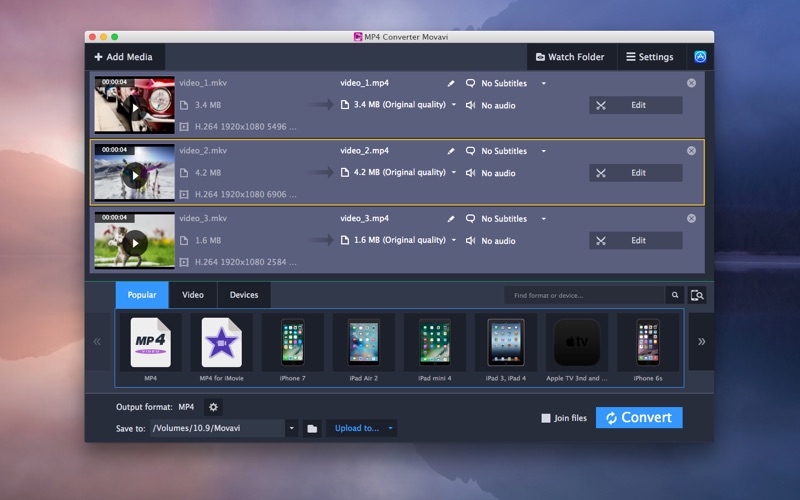Click the Convert button
Image resolution: width=800 pixels, height=500 pixels.
pyautogui.click(x=639, y=417)
